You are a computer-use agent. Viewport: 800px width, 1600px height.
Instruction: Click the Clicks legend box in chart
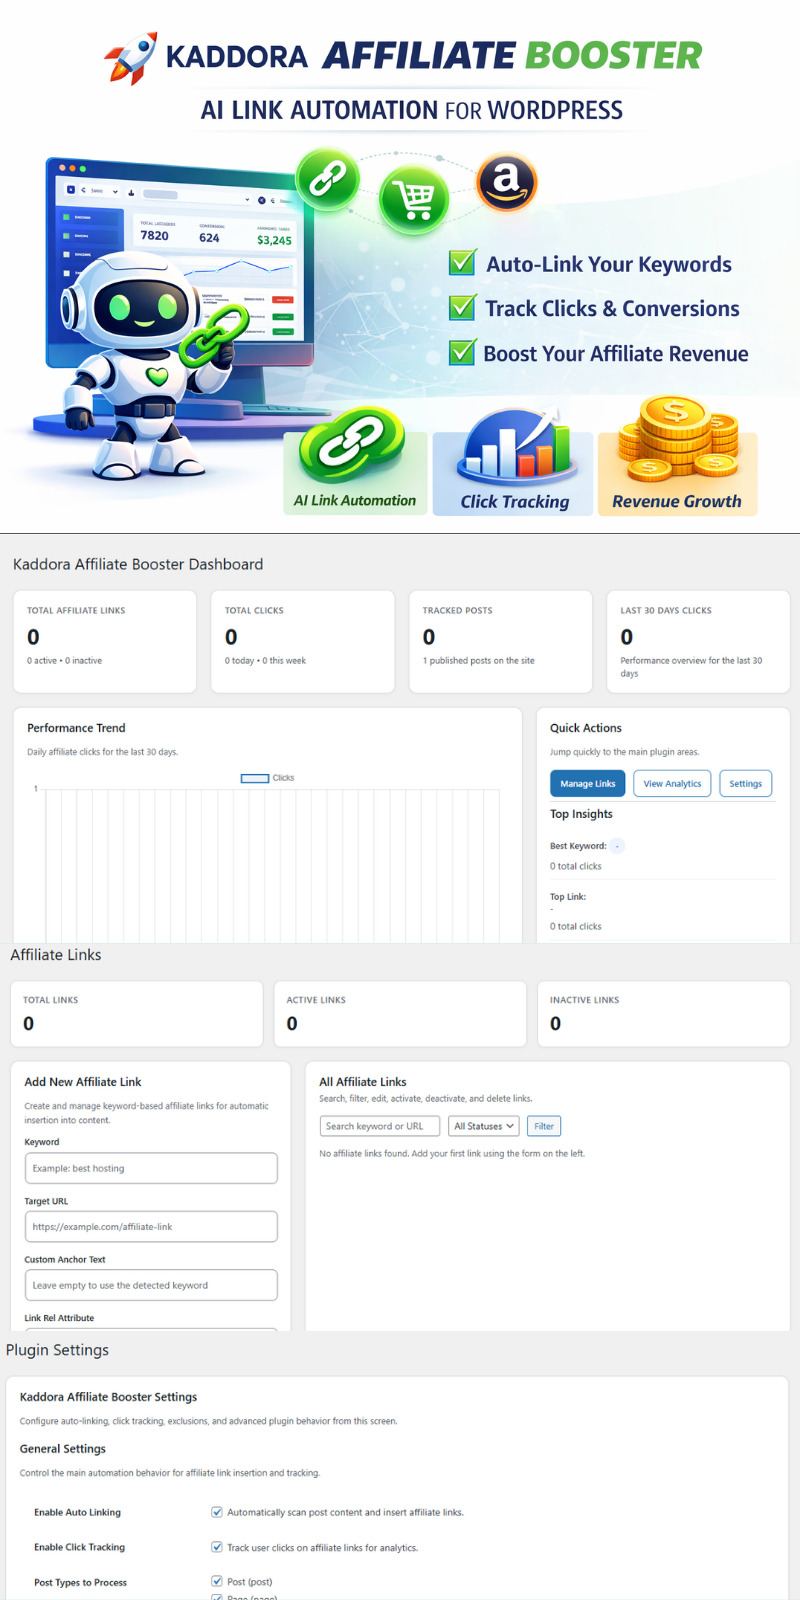click(x=255, y=778)
